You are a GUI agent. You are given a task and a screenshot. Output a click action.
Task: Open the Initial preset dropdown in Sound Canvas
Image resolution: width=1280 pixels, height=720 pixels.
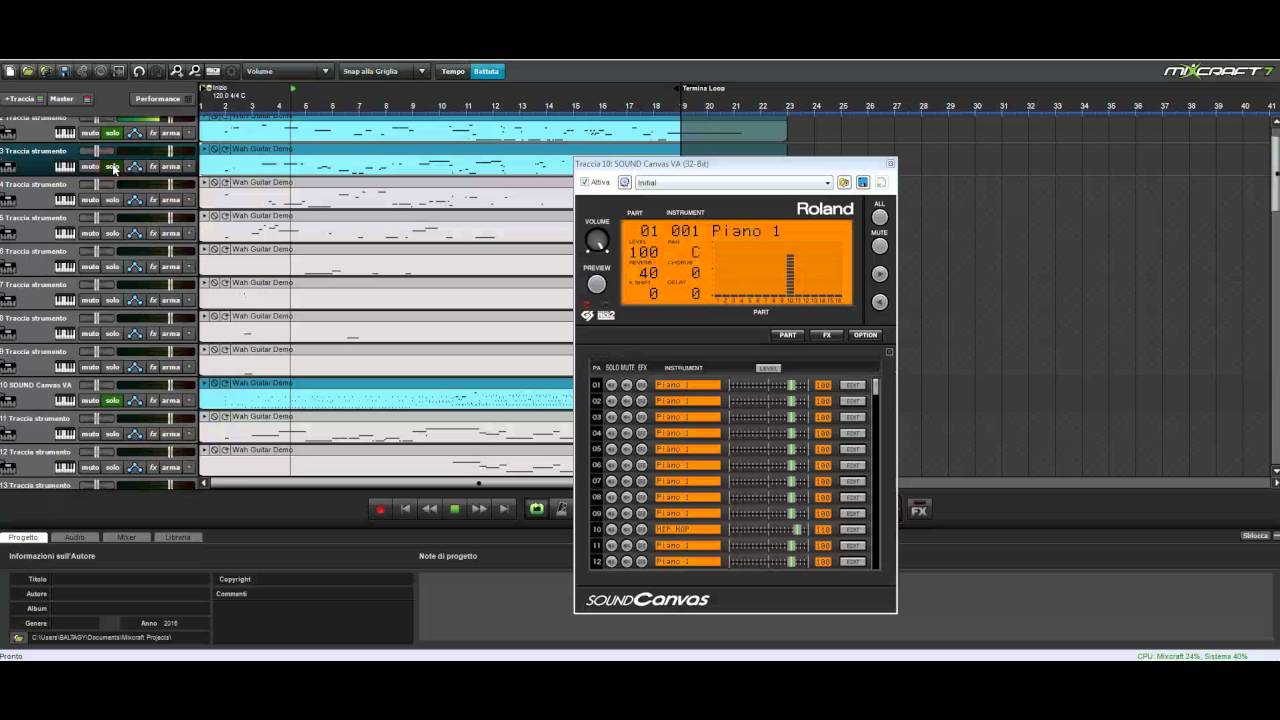point(734,183)
